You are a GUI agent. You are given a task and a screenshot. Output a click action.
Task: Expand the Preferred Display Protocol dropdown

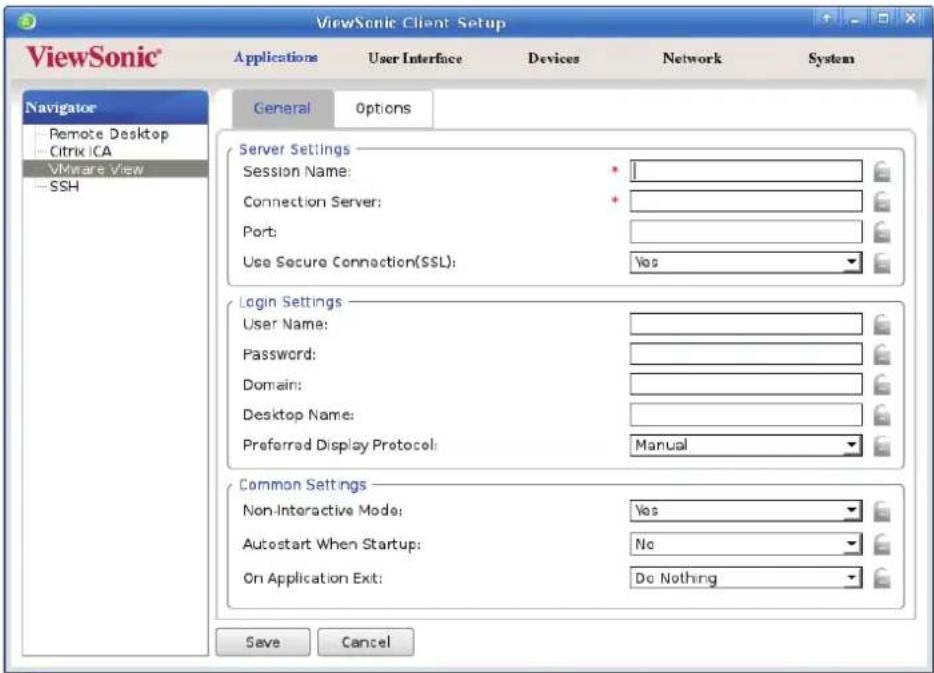746,445
